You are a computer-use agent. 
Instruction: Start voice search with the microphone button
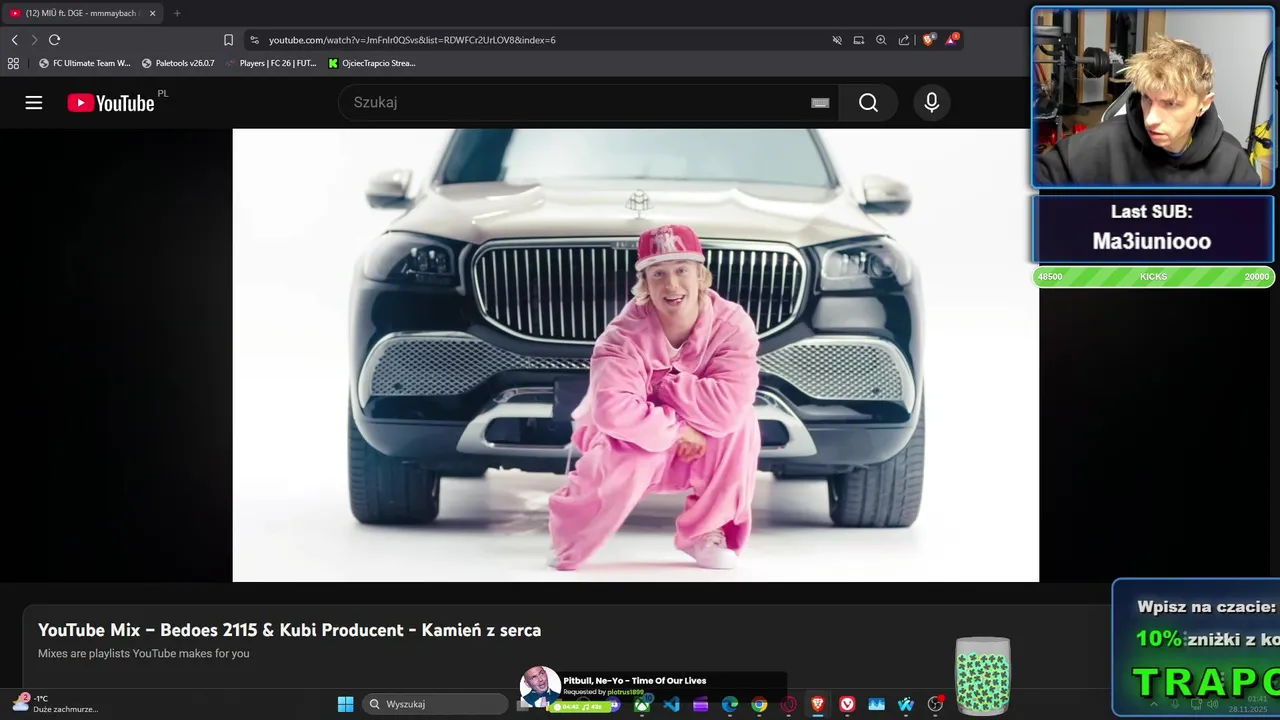pos(932,102)
